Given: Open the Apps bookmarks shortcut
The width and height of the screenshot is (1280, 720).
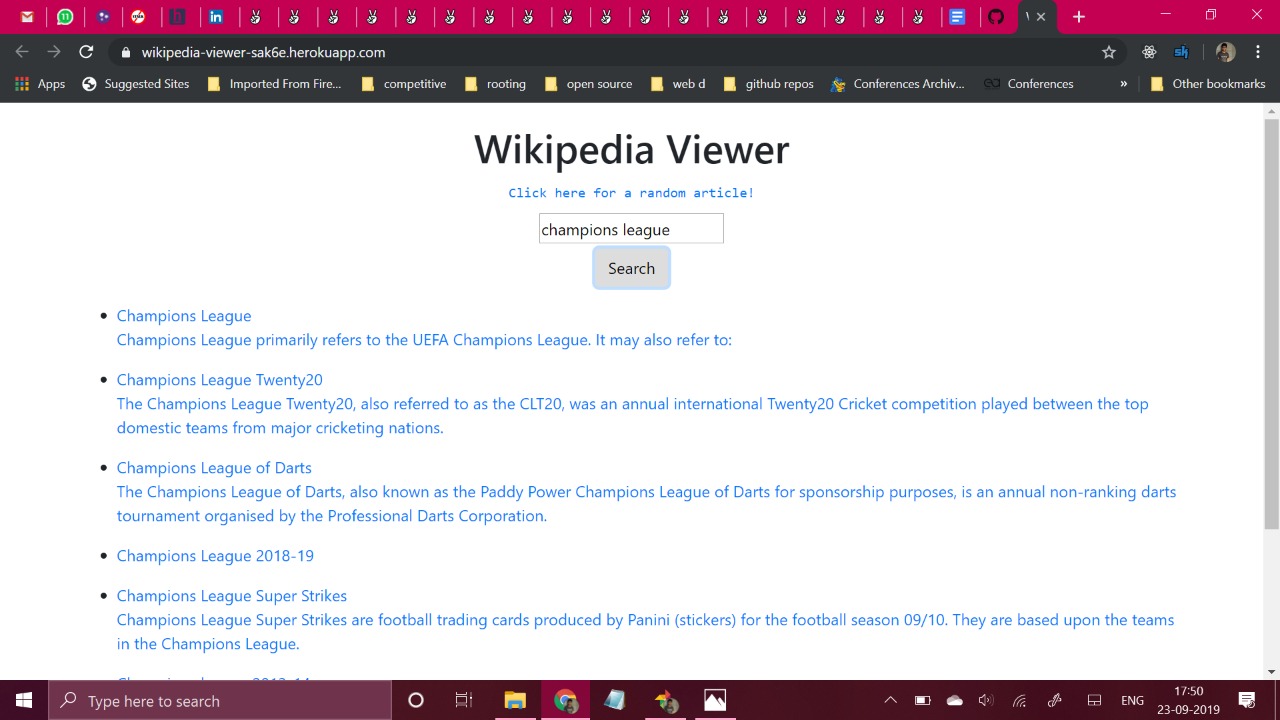Looking at the screenshot, I should [40, 84].
